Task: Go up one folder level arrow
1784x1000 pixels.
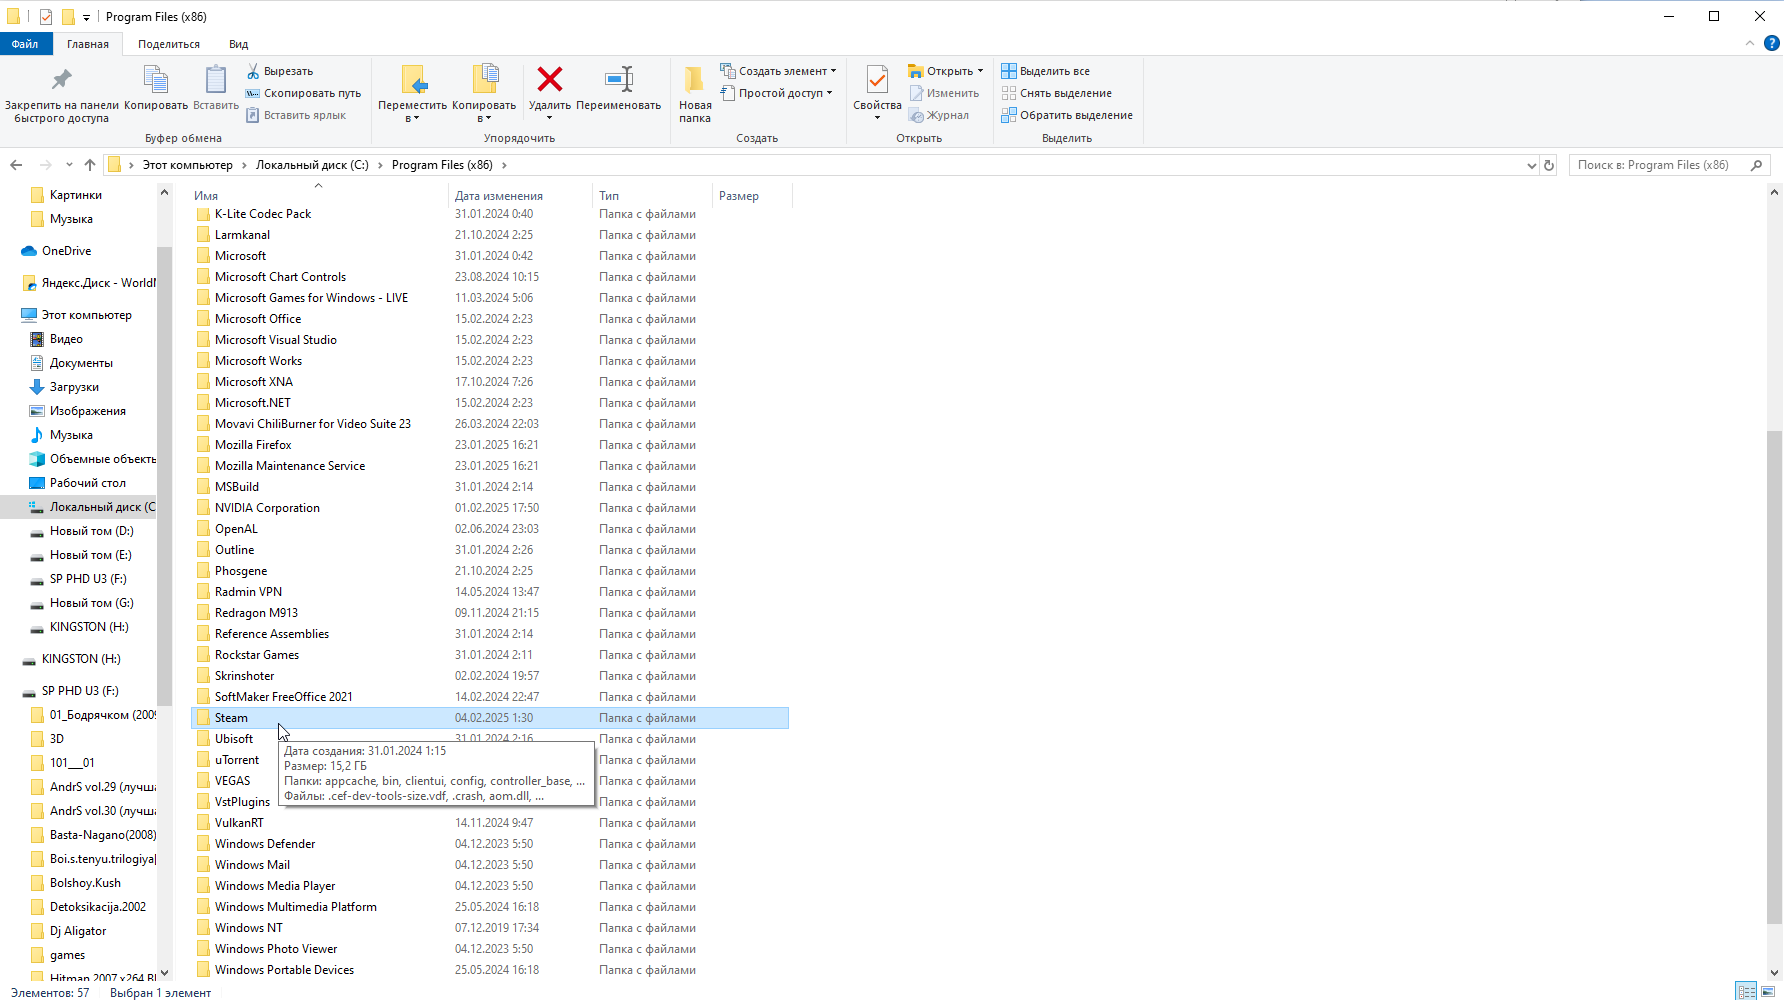Action: pyautogui.click(x=90, y=165)
